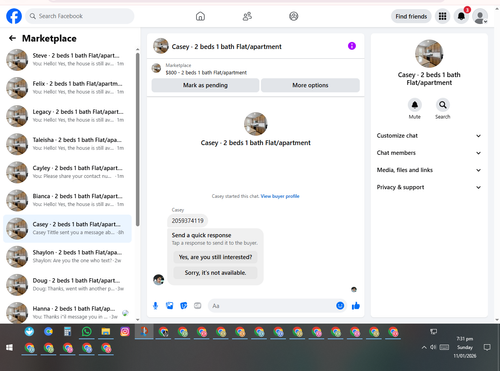Open Steve's apartment conversation

point(67,60)
